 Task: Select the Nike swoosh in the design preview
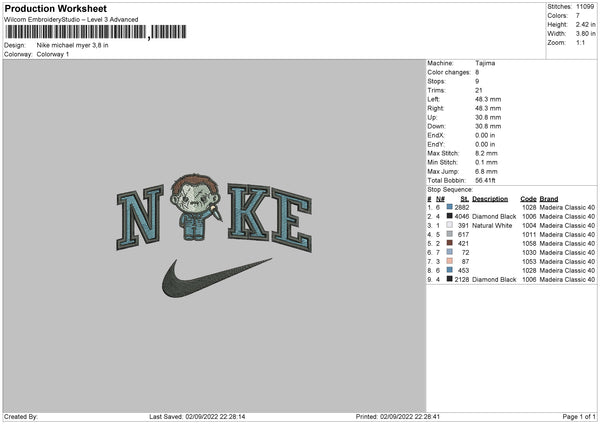217,277
